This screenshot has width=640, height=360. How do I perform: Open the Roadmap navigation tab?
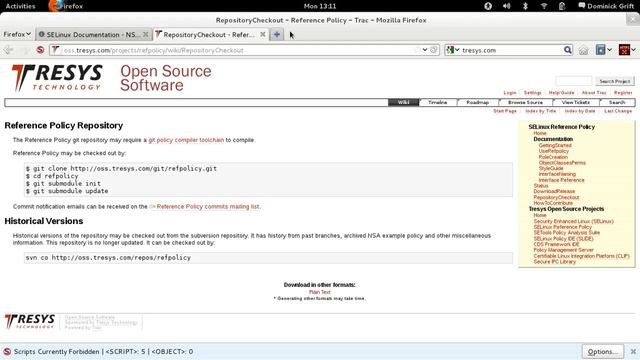tap(478, 102)
